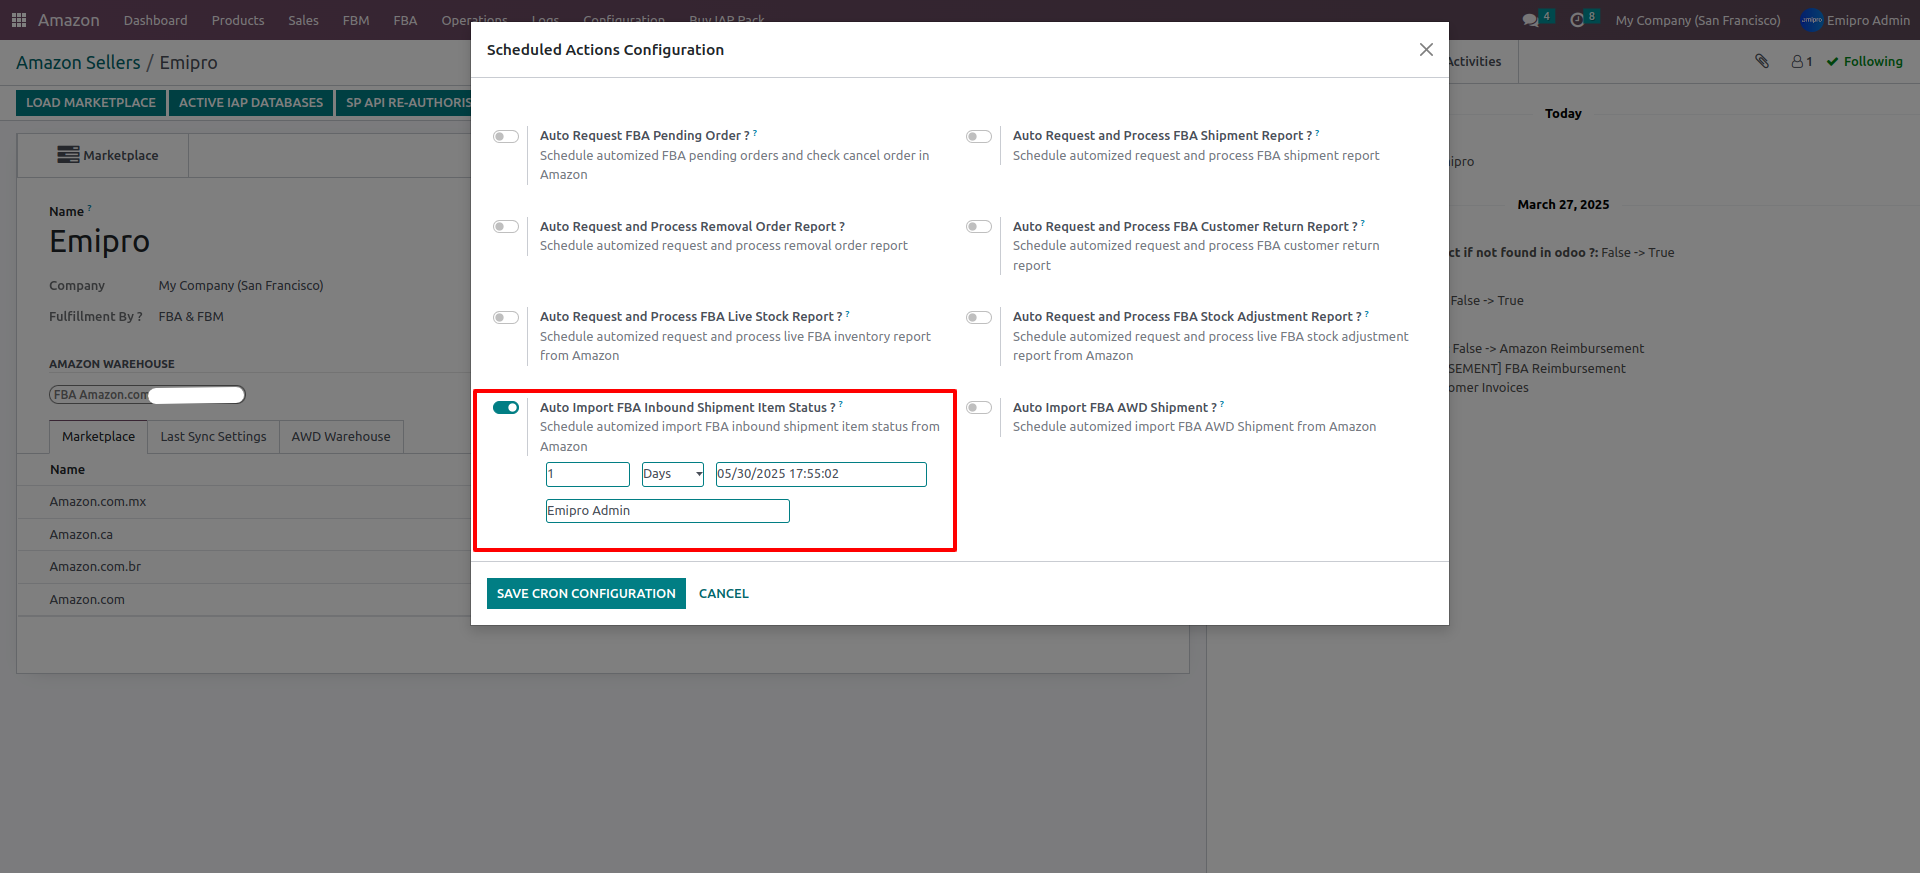Viewport: 1920px width, 873px height.
Task: Open the Products menu
Action: point(238,20)
